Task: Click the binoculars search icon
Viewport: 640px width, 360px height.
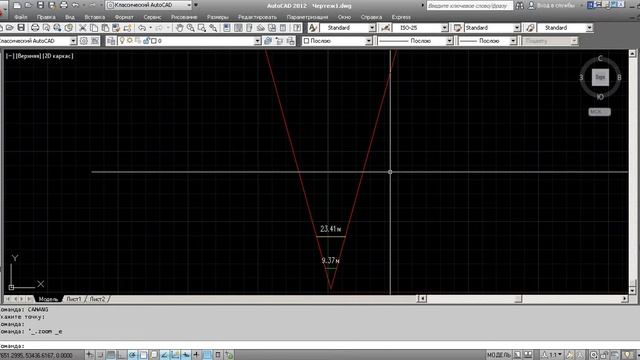Action: tap(520, 5)
